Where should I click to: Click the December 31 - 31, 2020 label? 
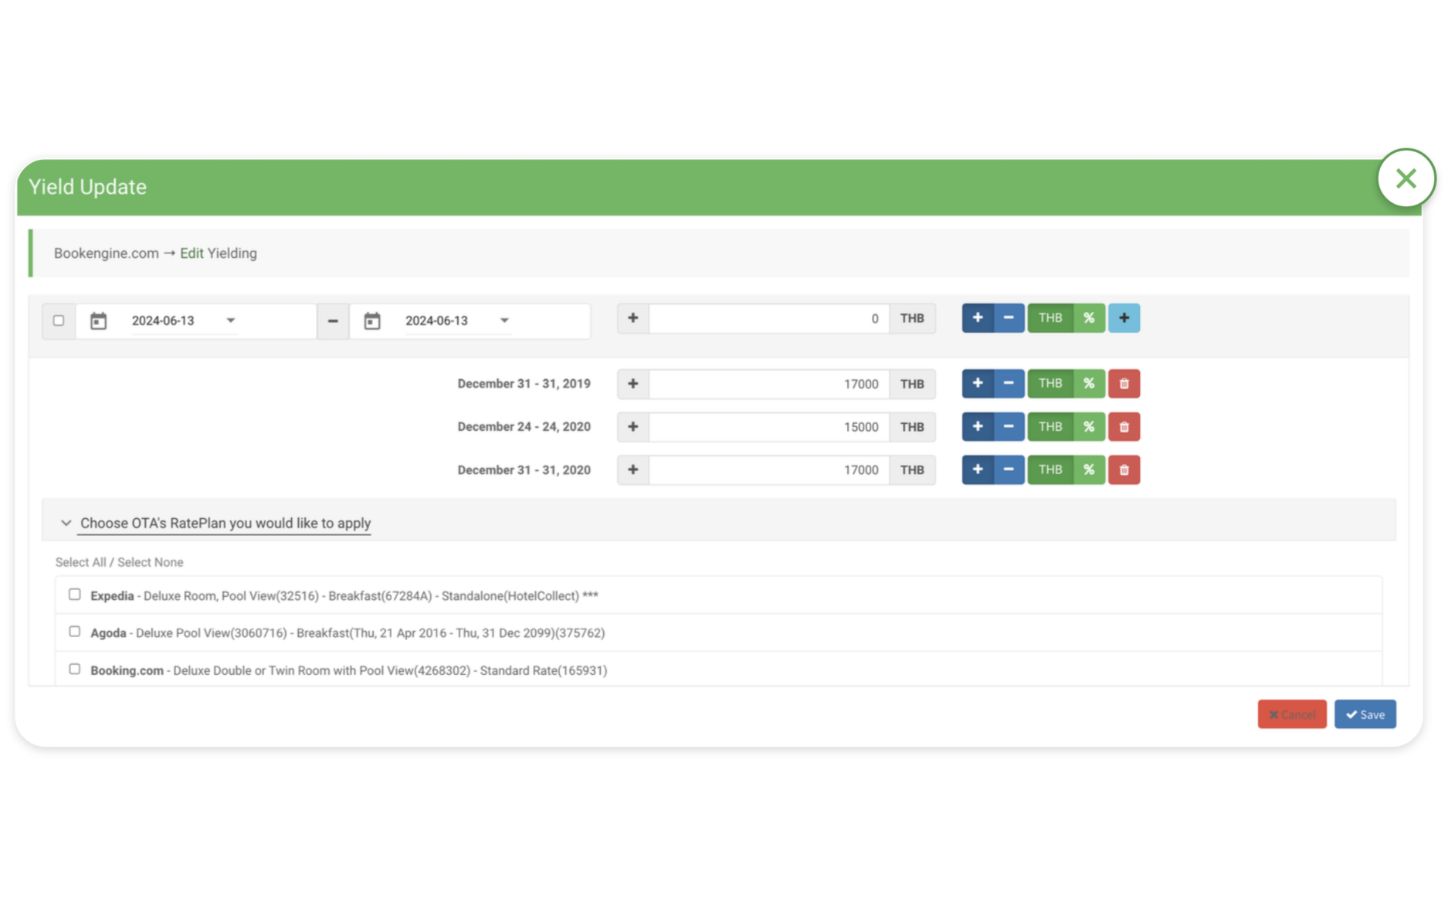[524, 470]
